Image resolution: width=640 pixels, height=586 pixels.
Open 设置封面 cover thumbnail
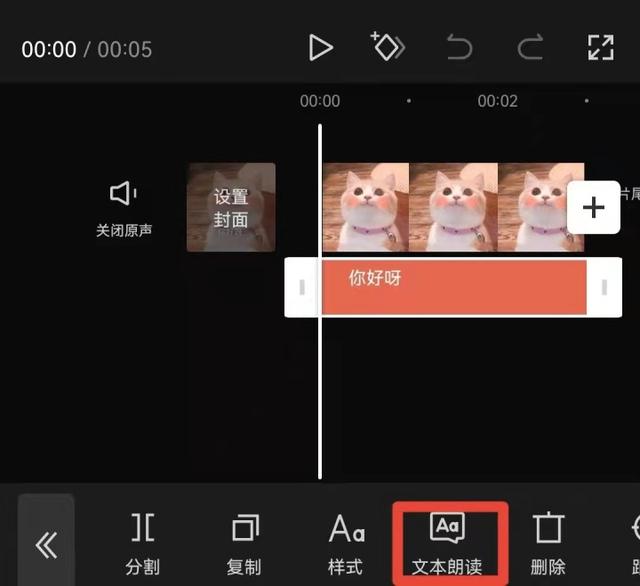click(231, 208)
